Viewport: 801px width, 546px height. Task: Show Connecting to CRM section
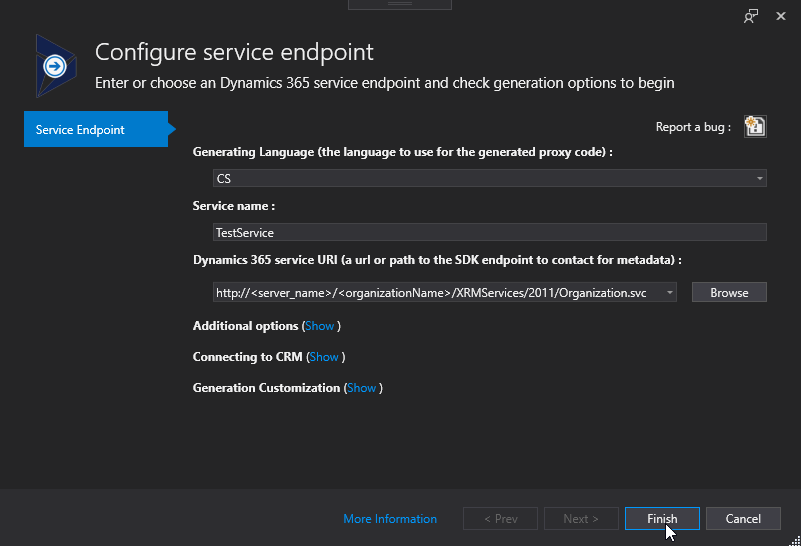[324, 357]
